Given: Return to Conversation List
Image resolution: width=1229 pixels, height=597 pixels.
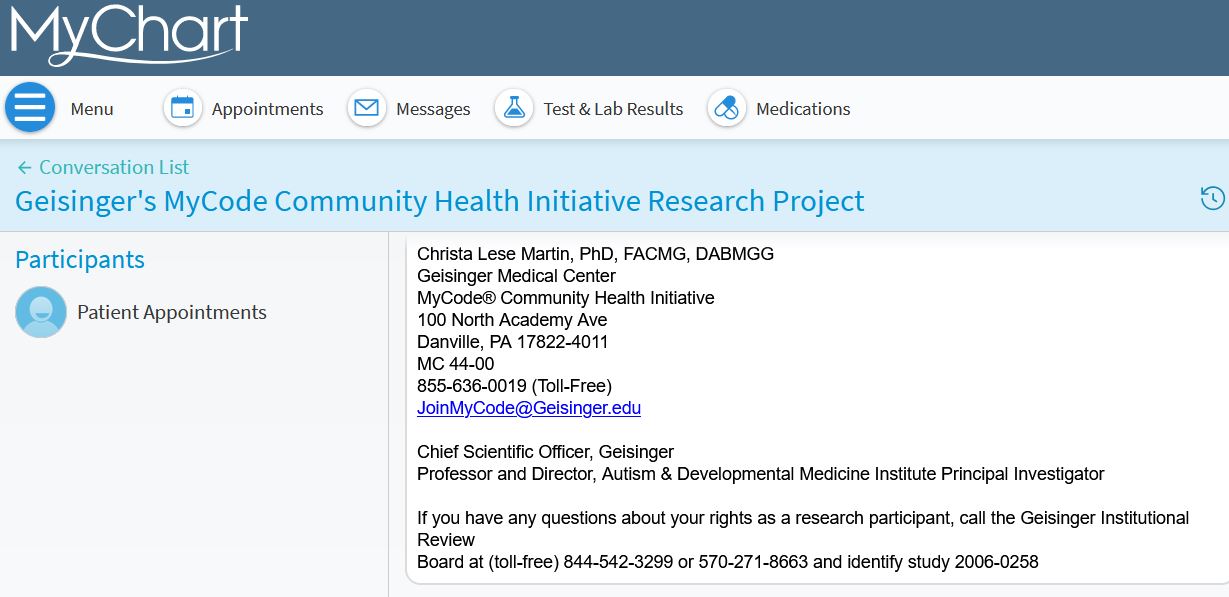Looking at the screenshot, I should pos(103,167).
